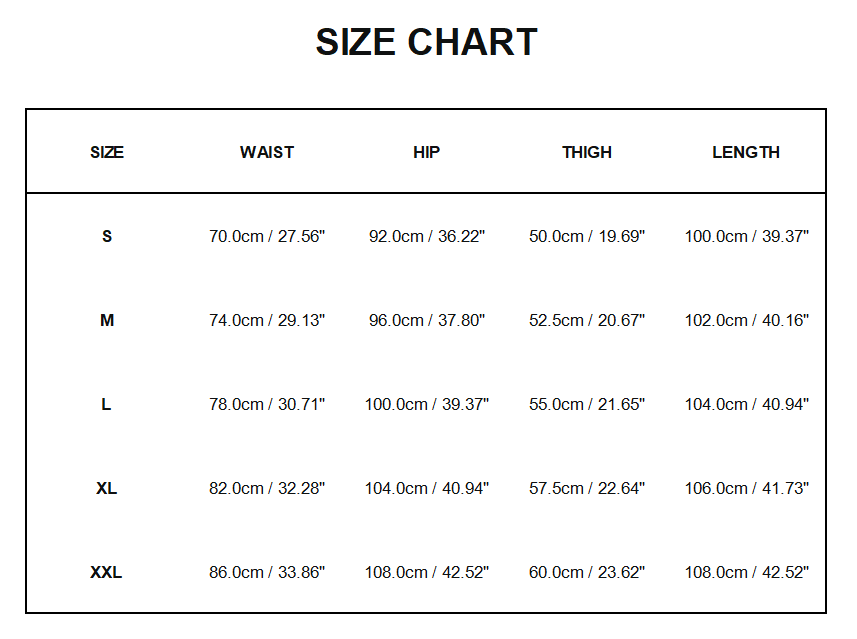Click thigh value 60.0cm / 23.62"
Viewport: 857px width, 639px height.
click(587, 573)
